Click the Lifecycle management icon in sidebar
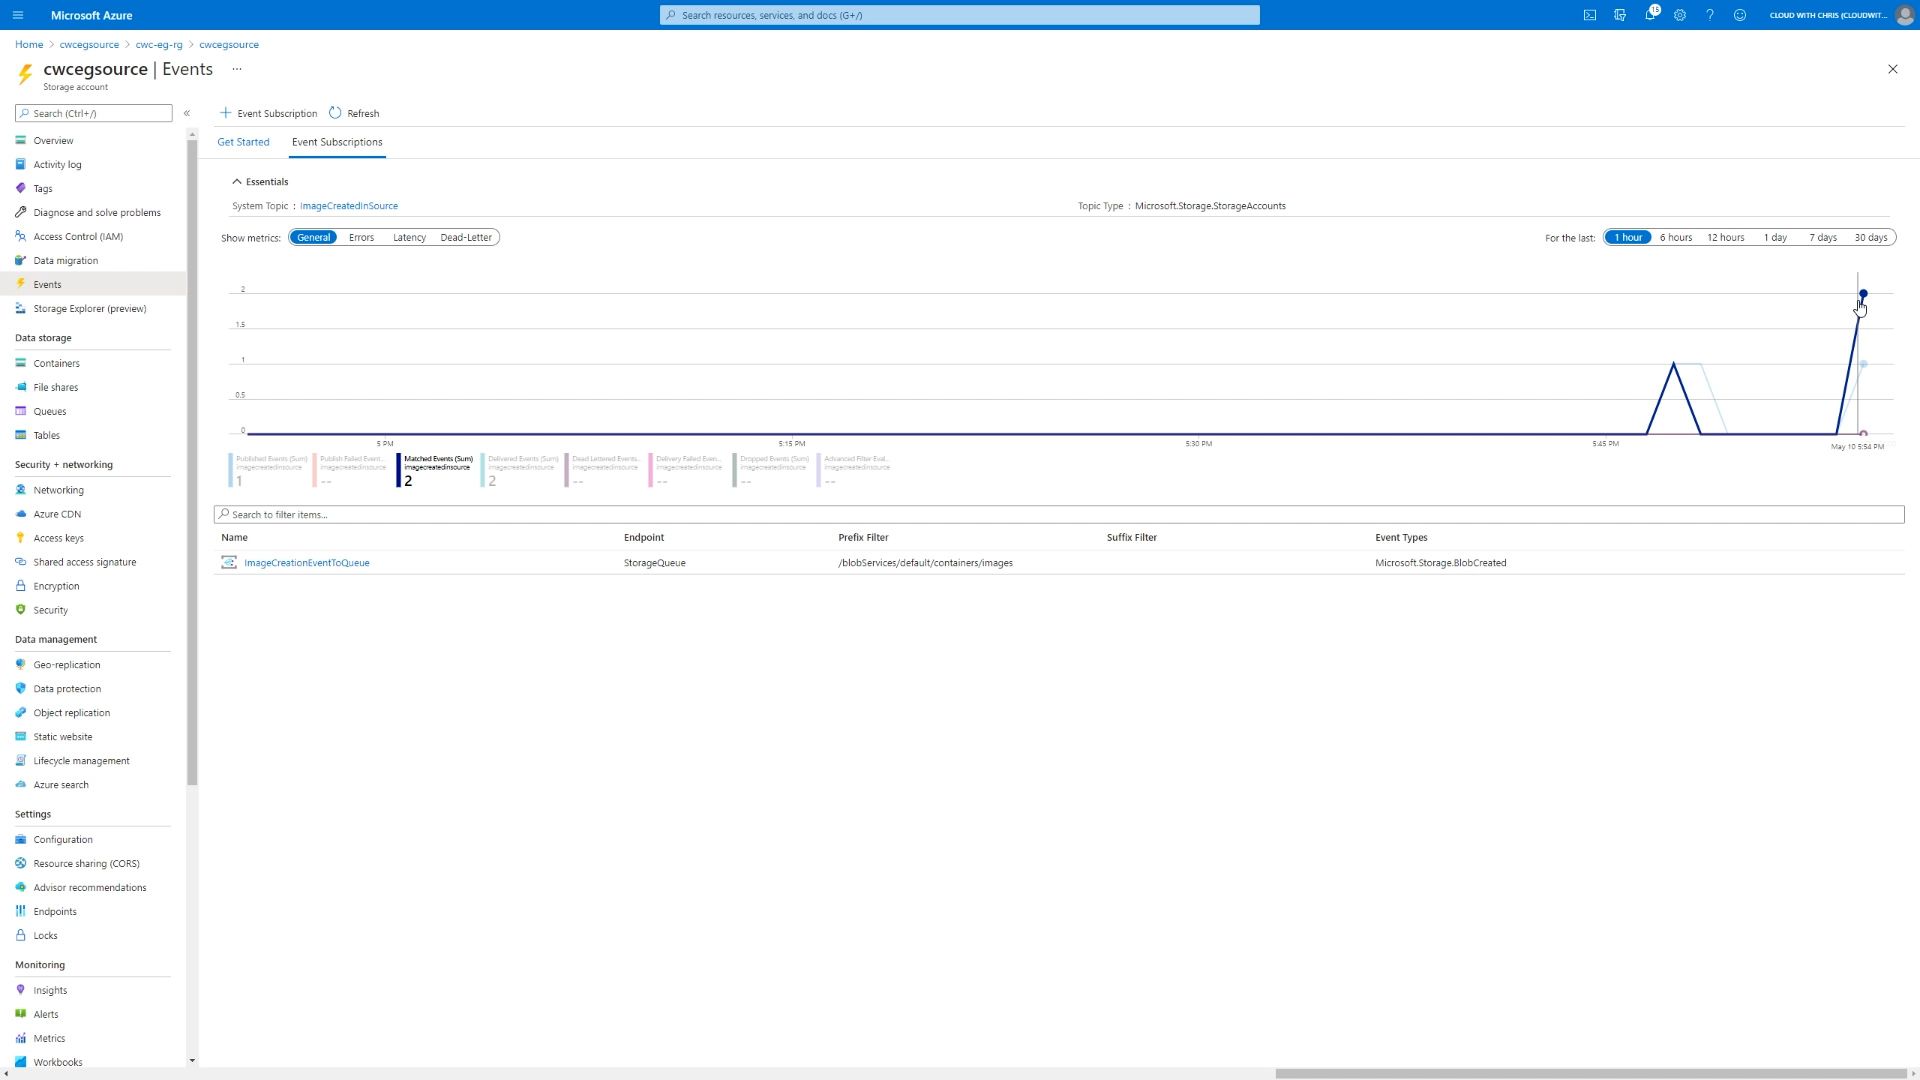Image resolution: width=1920 pixels, height=1080 pixels. tap(20, 760)
